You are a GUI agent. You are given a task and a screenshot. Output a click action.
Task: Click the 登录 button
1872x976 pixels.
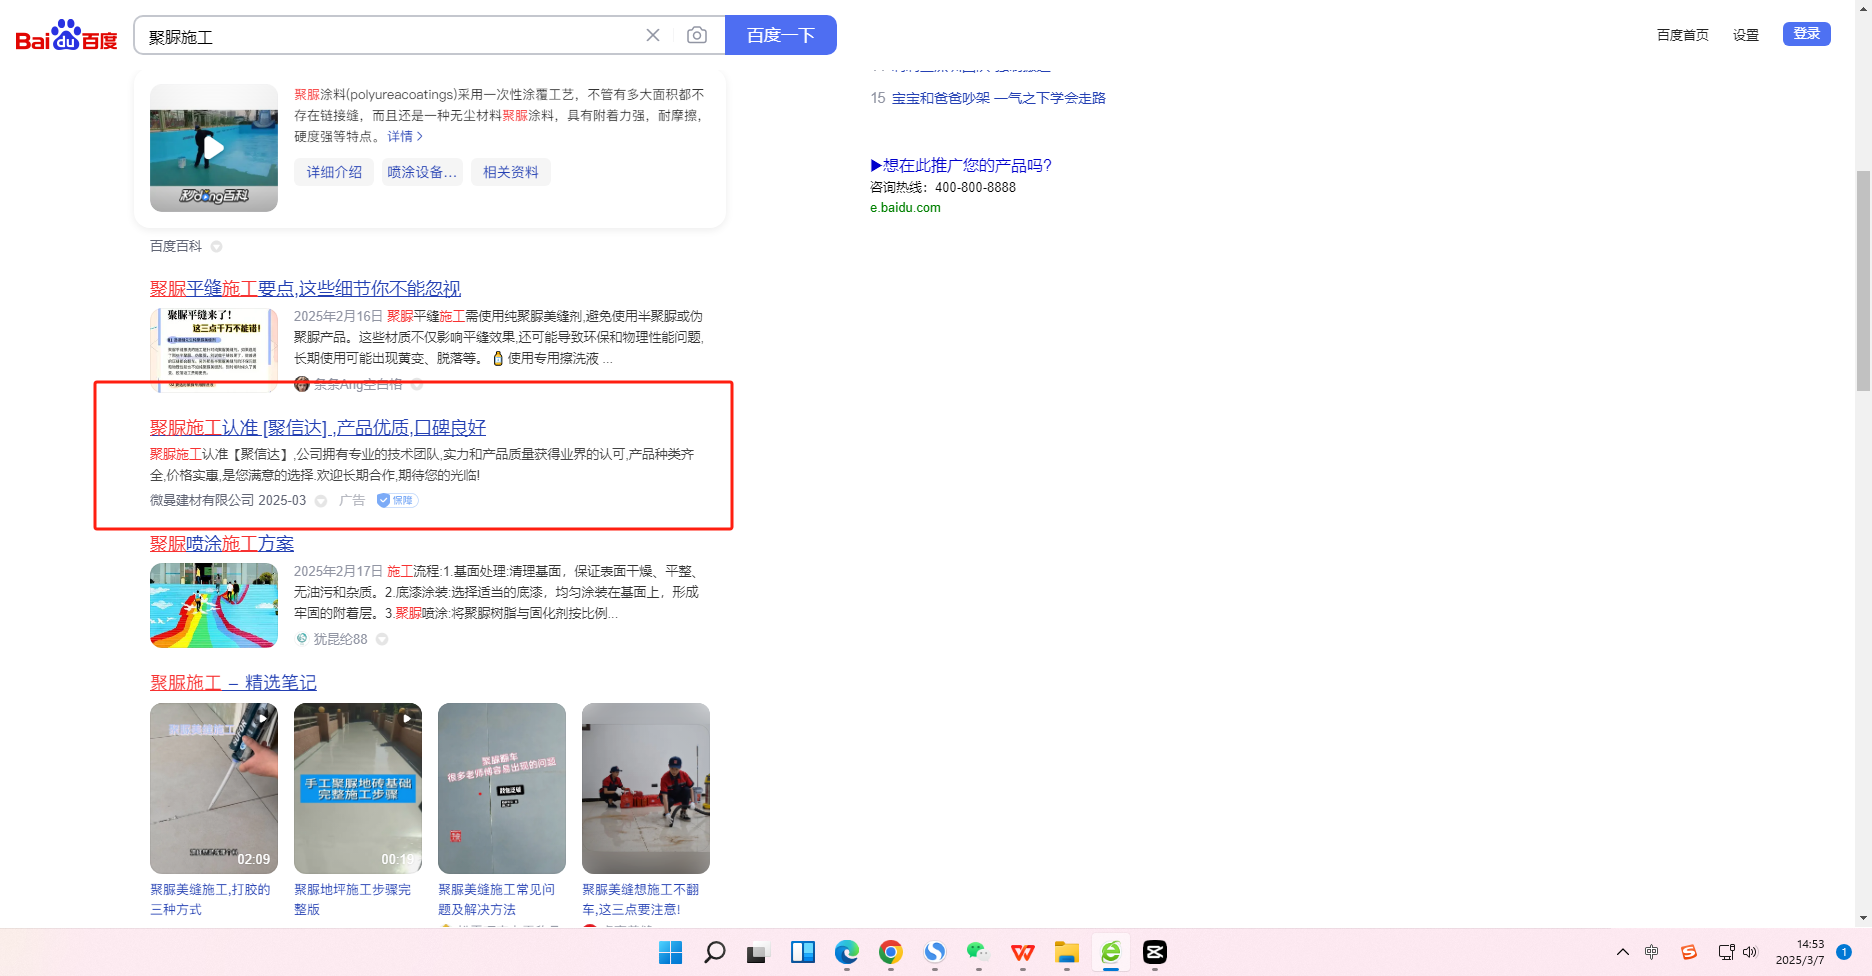[1807, 34]
